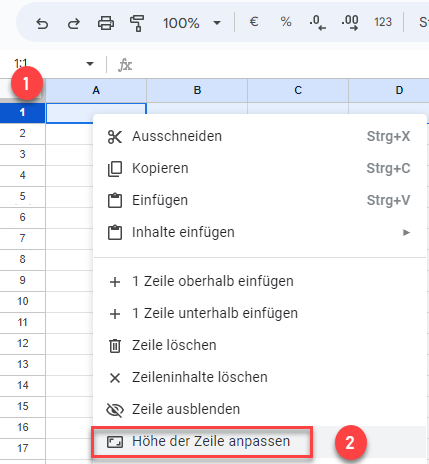429x464 pixels.
Task: Expand the name box dropdown arrow
Action: [90, 64]
